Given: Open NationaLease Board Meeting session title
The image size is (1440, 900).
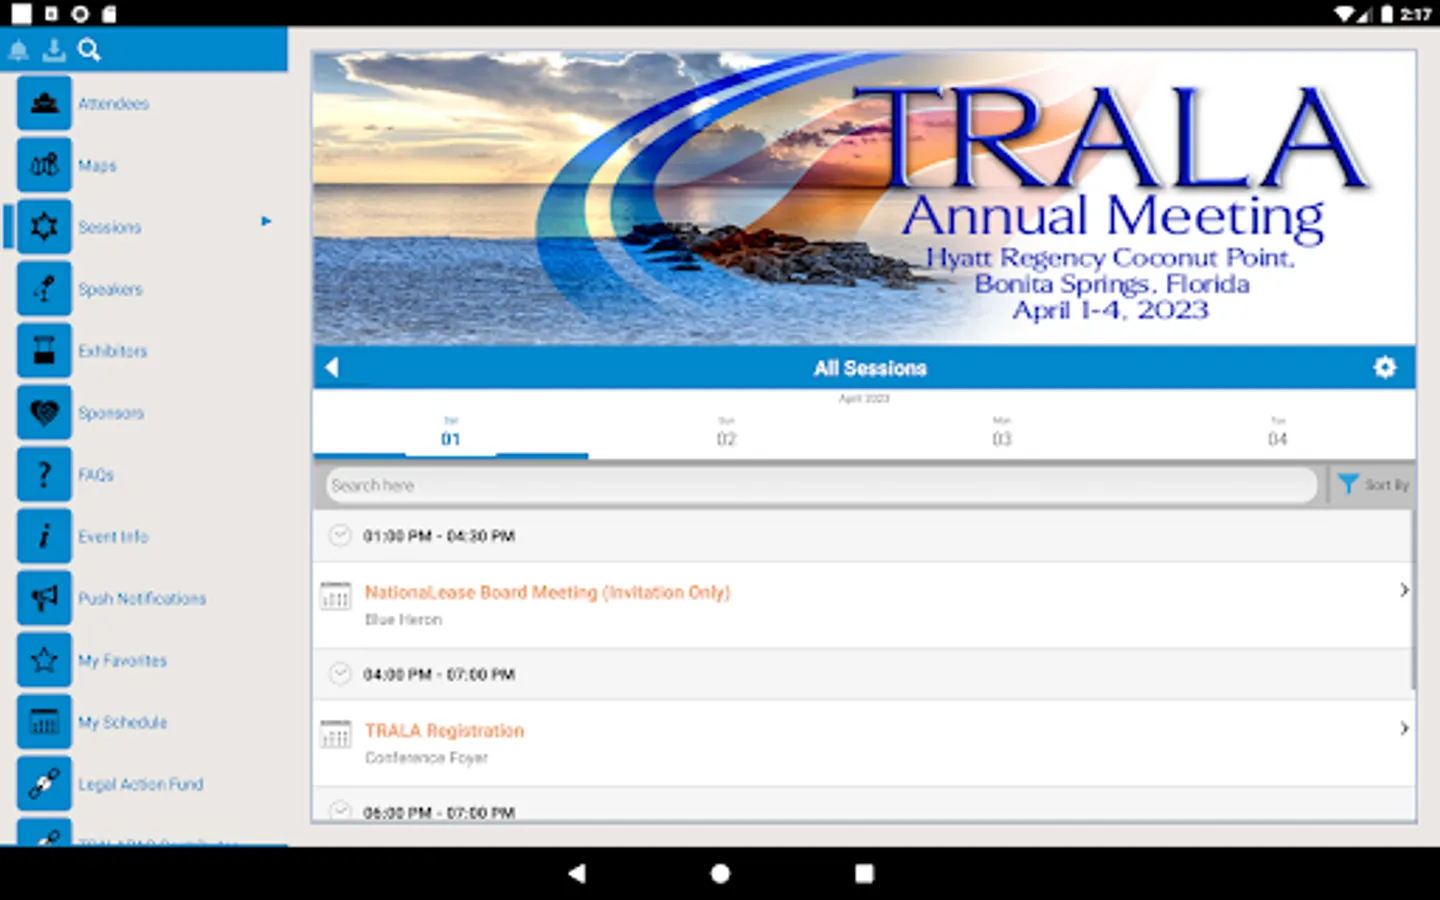Looking at the screenshot, I should 547,592.
